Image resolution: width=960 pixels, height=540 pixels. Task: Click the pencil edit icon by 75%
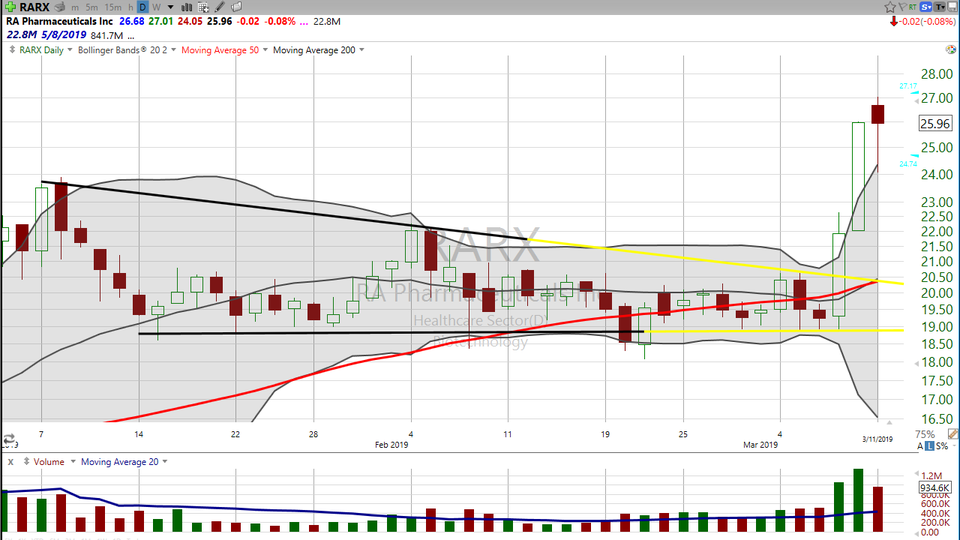[x=953, y=434]
